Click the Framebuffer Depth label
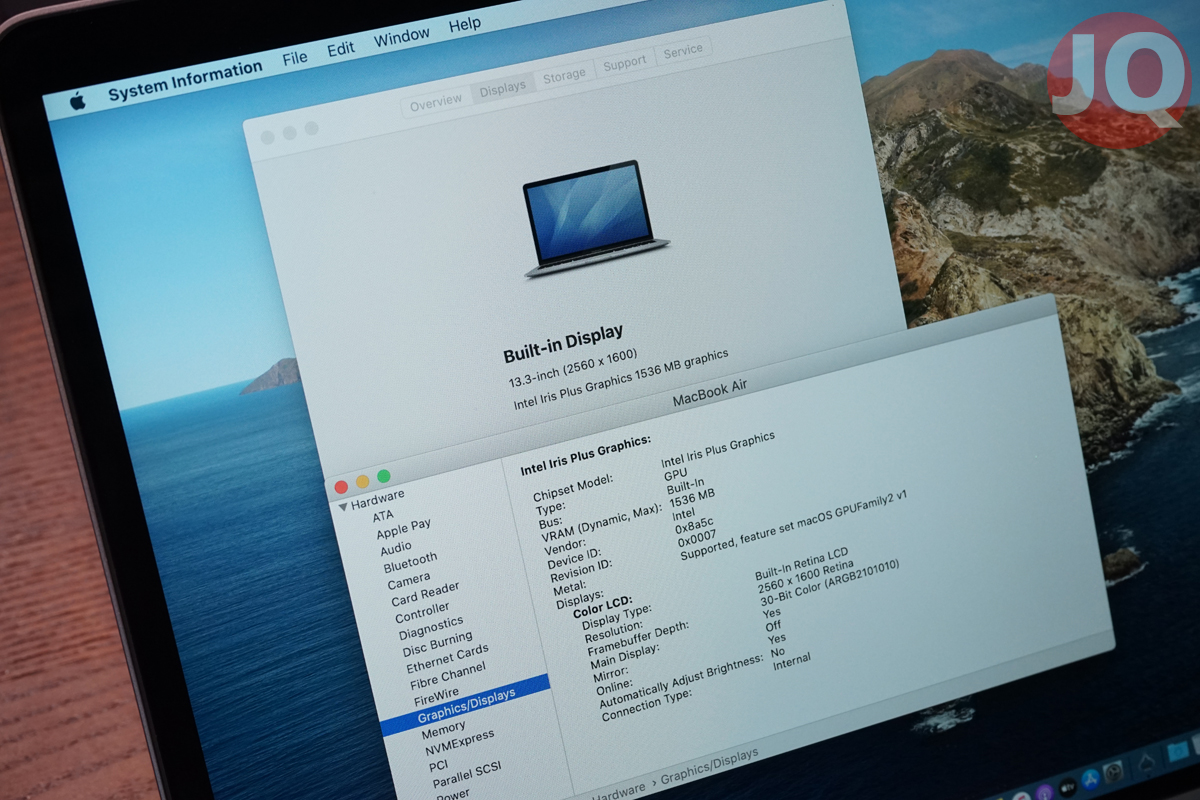 [639, 637]
